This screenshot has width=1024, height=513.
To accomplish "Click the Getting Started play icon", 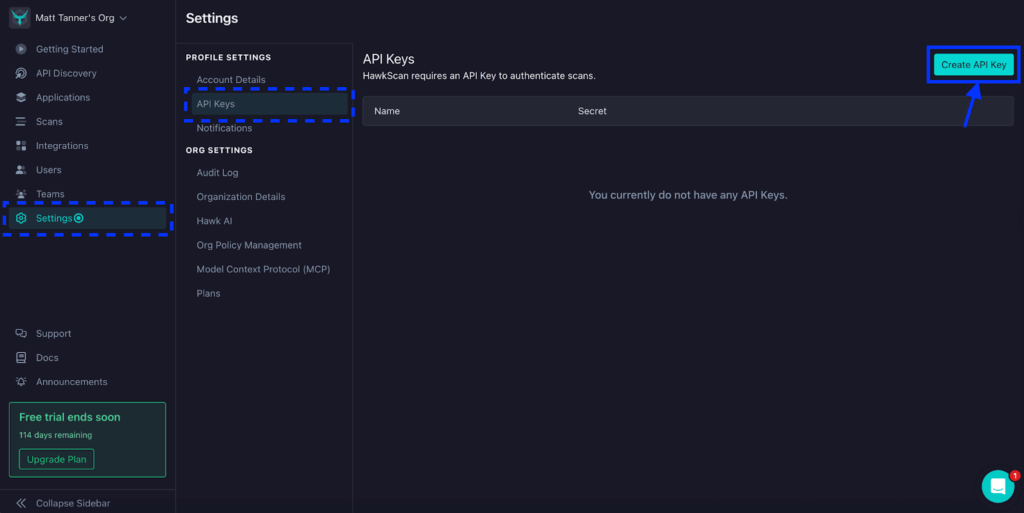I will tap(21, 49).
